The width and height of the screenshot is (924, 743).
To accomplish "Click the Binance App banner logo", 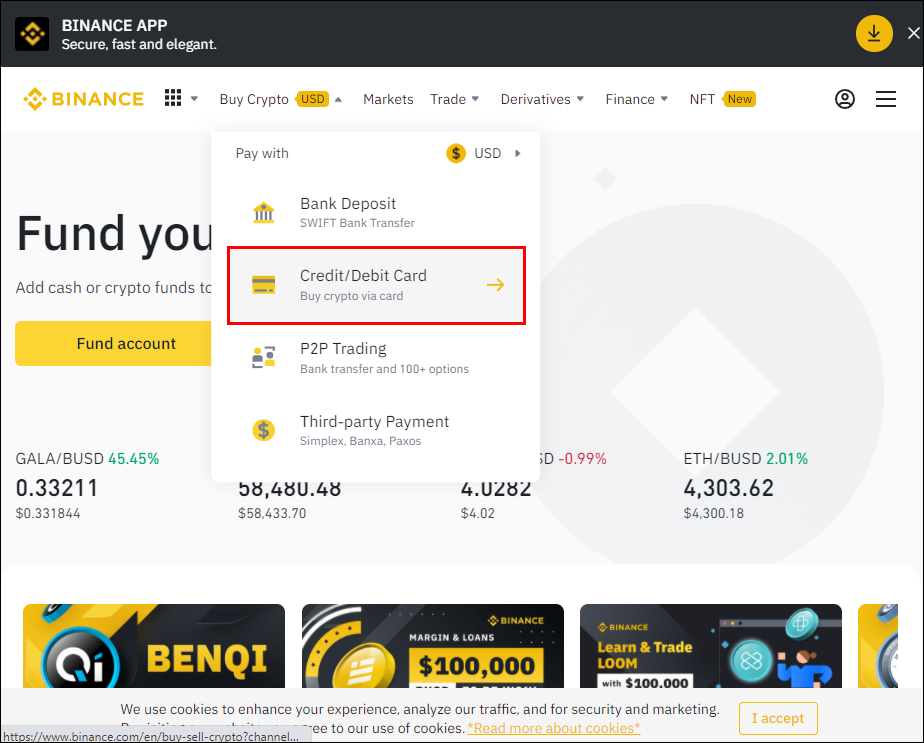I will pyautogui.click(x=32, y=34).
